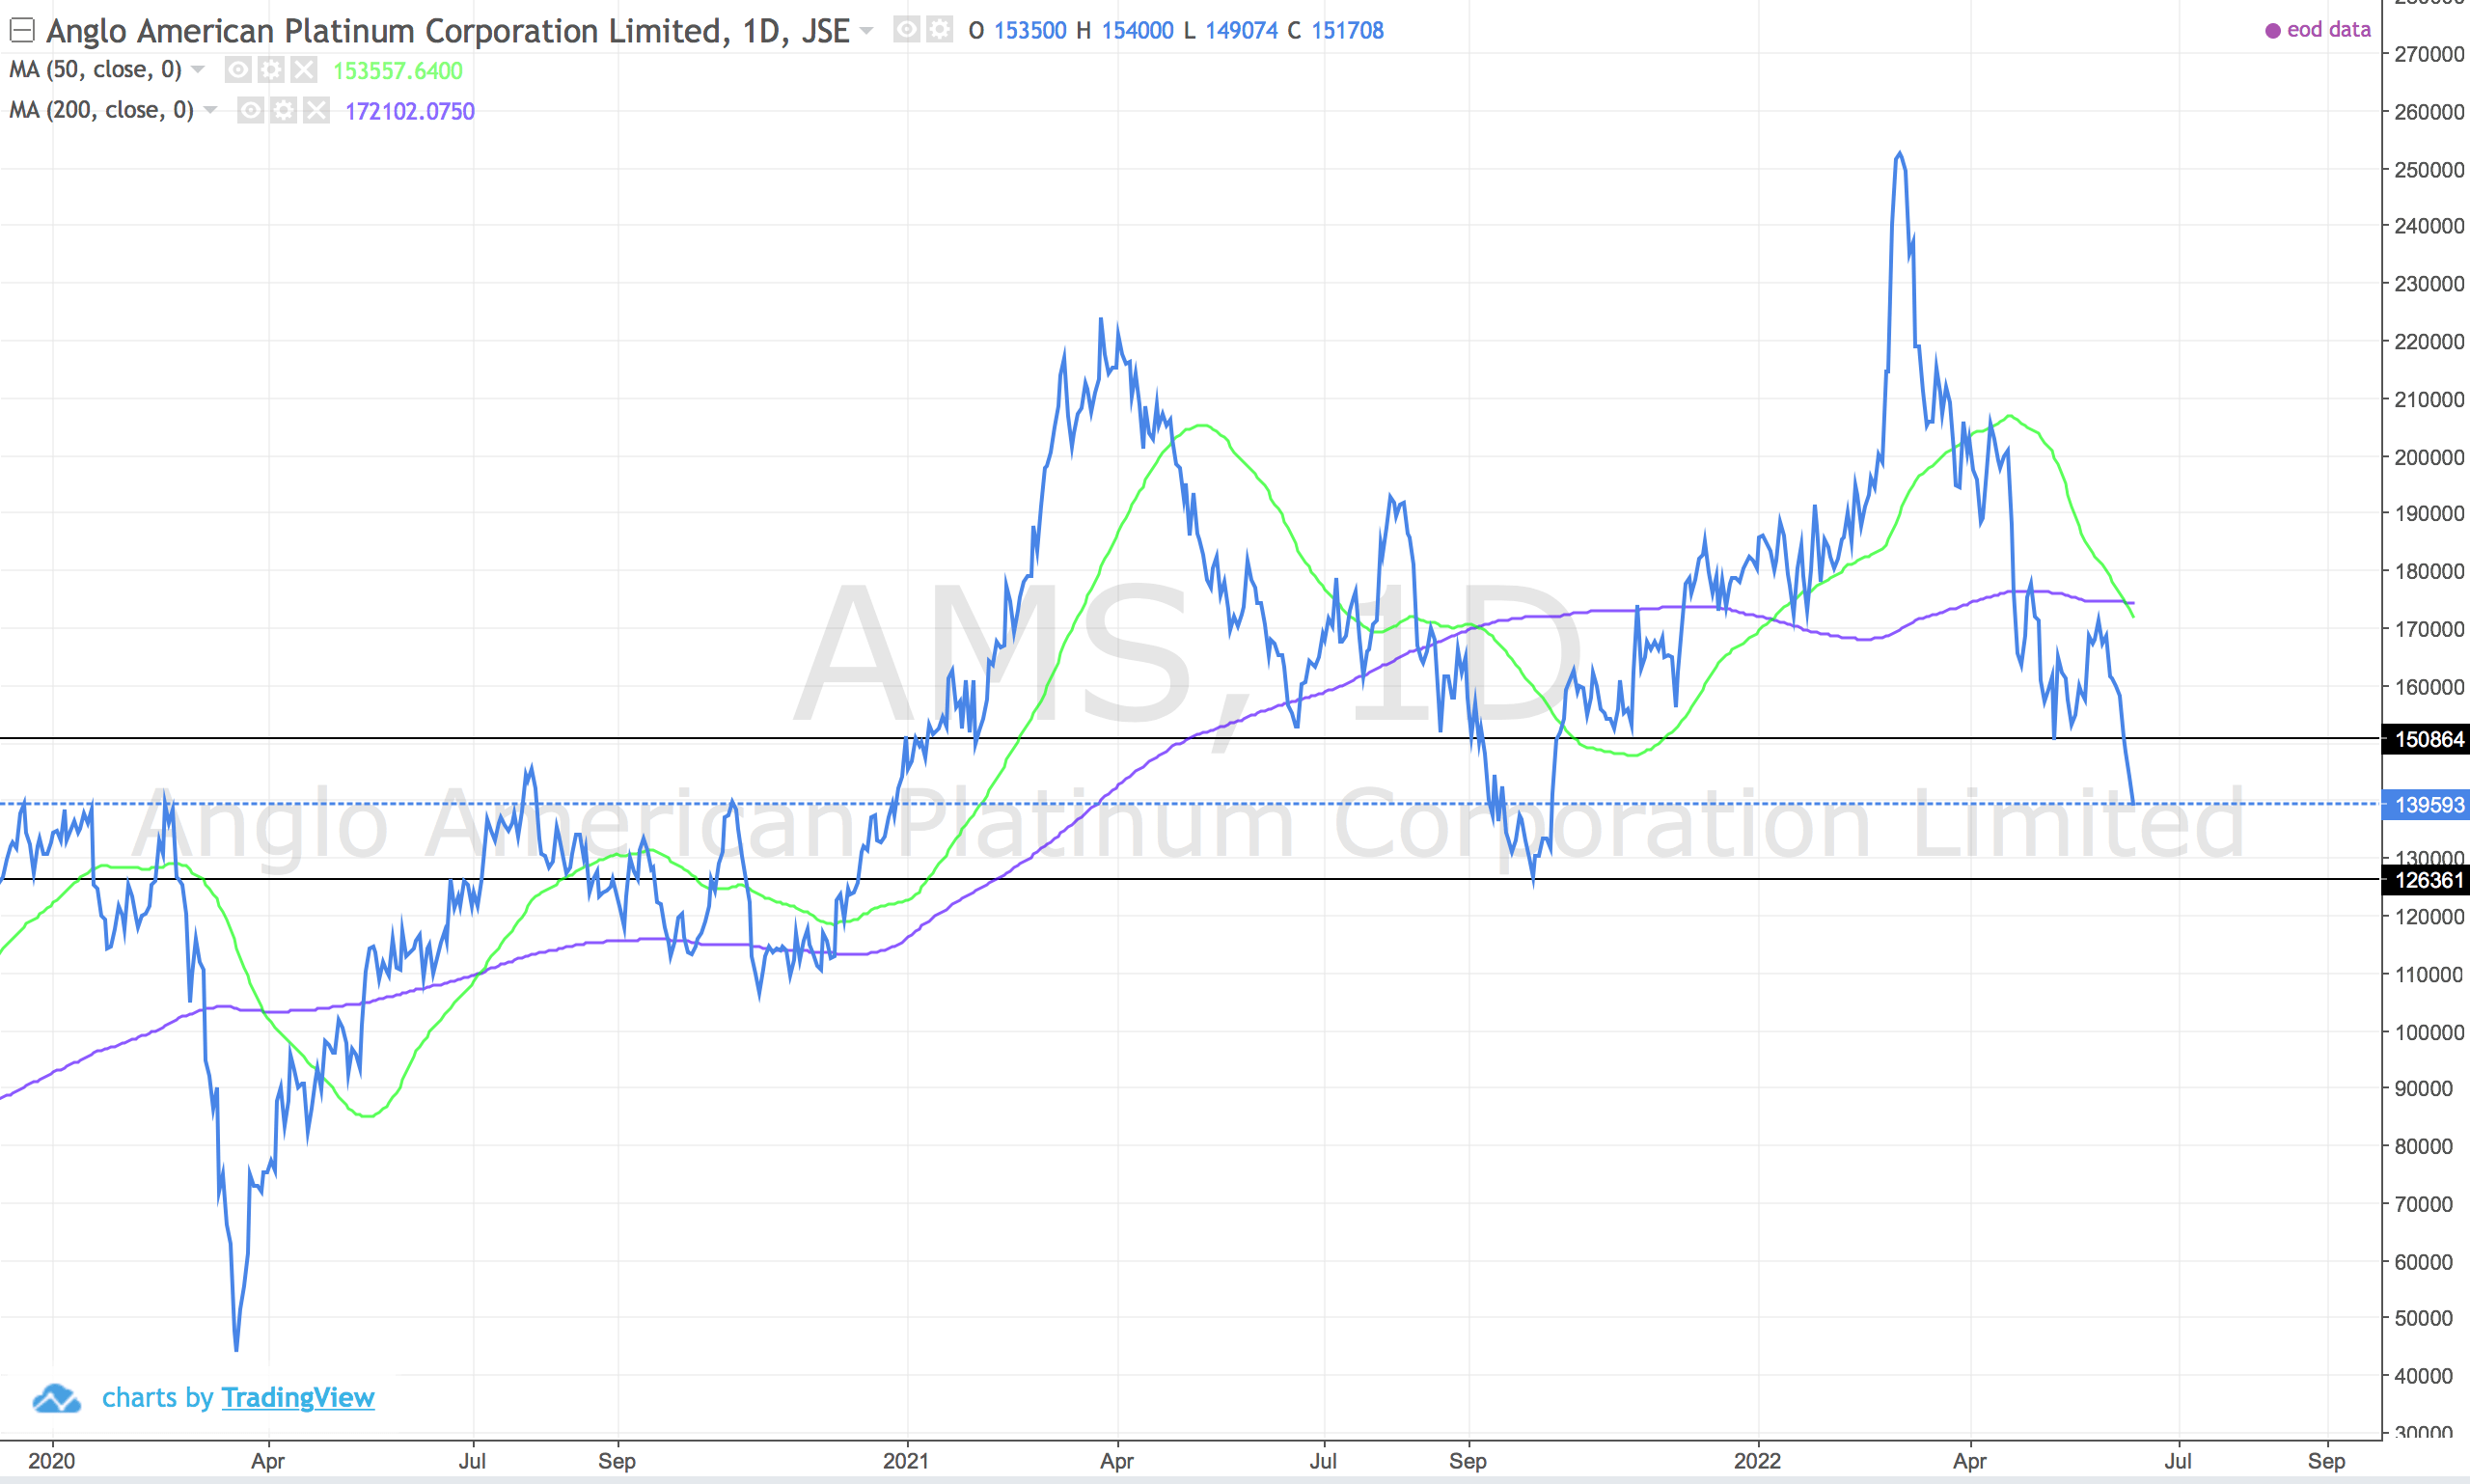Click the high value 154000
The width and height of the screenshot is (2470, 1484).
1137,31
